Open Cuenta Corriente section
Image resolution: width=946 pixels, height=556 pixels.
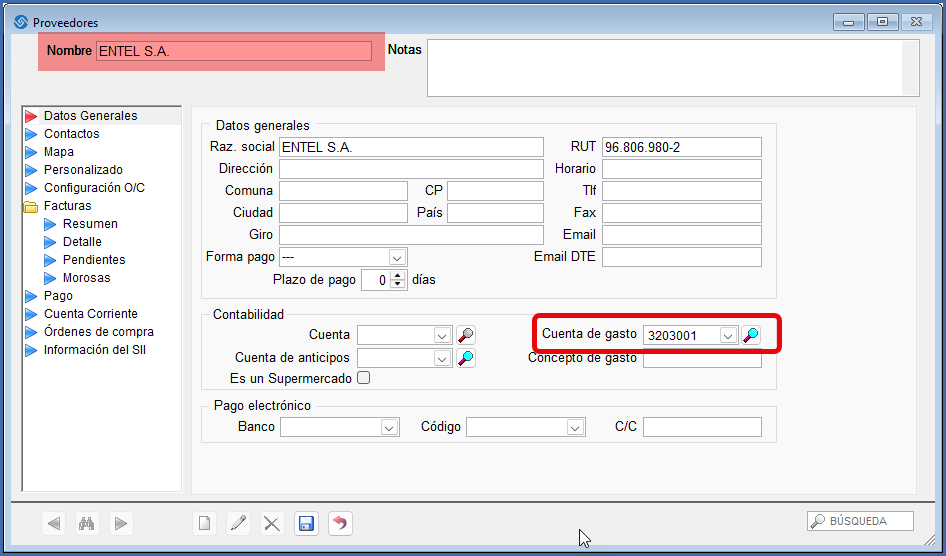pos(90,314)
